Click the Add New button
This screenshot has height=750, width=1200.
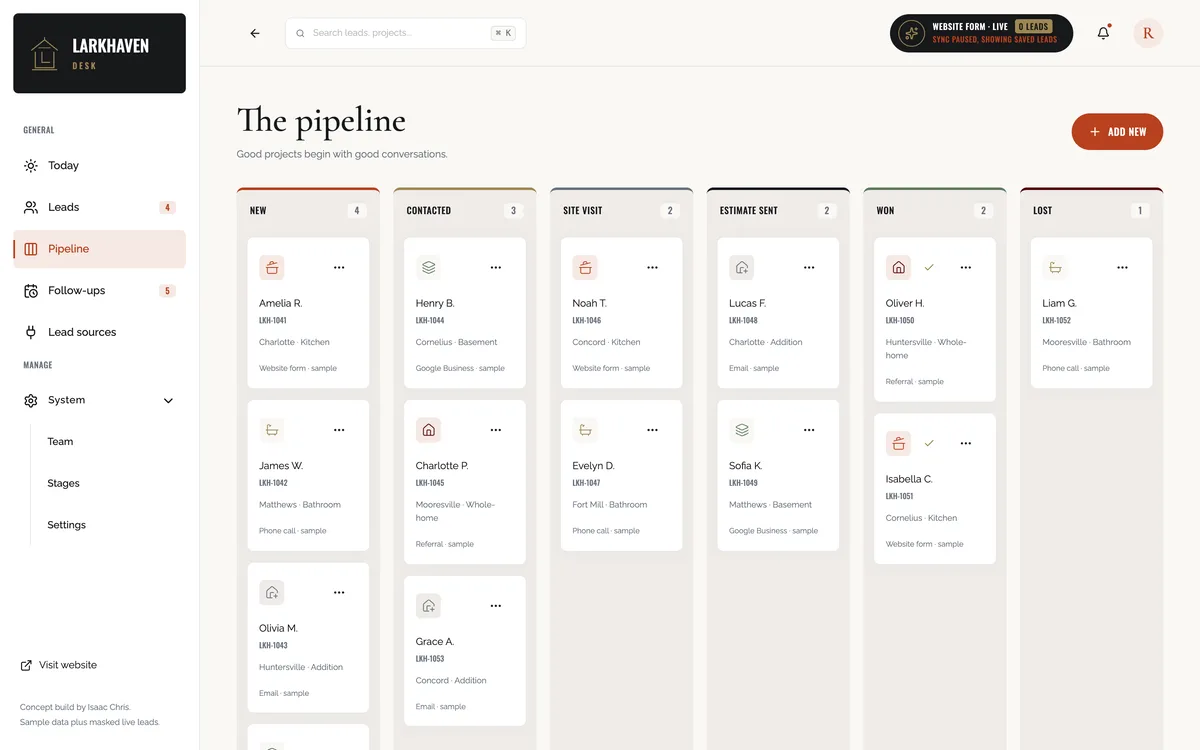click(1117, 132)
